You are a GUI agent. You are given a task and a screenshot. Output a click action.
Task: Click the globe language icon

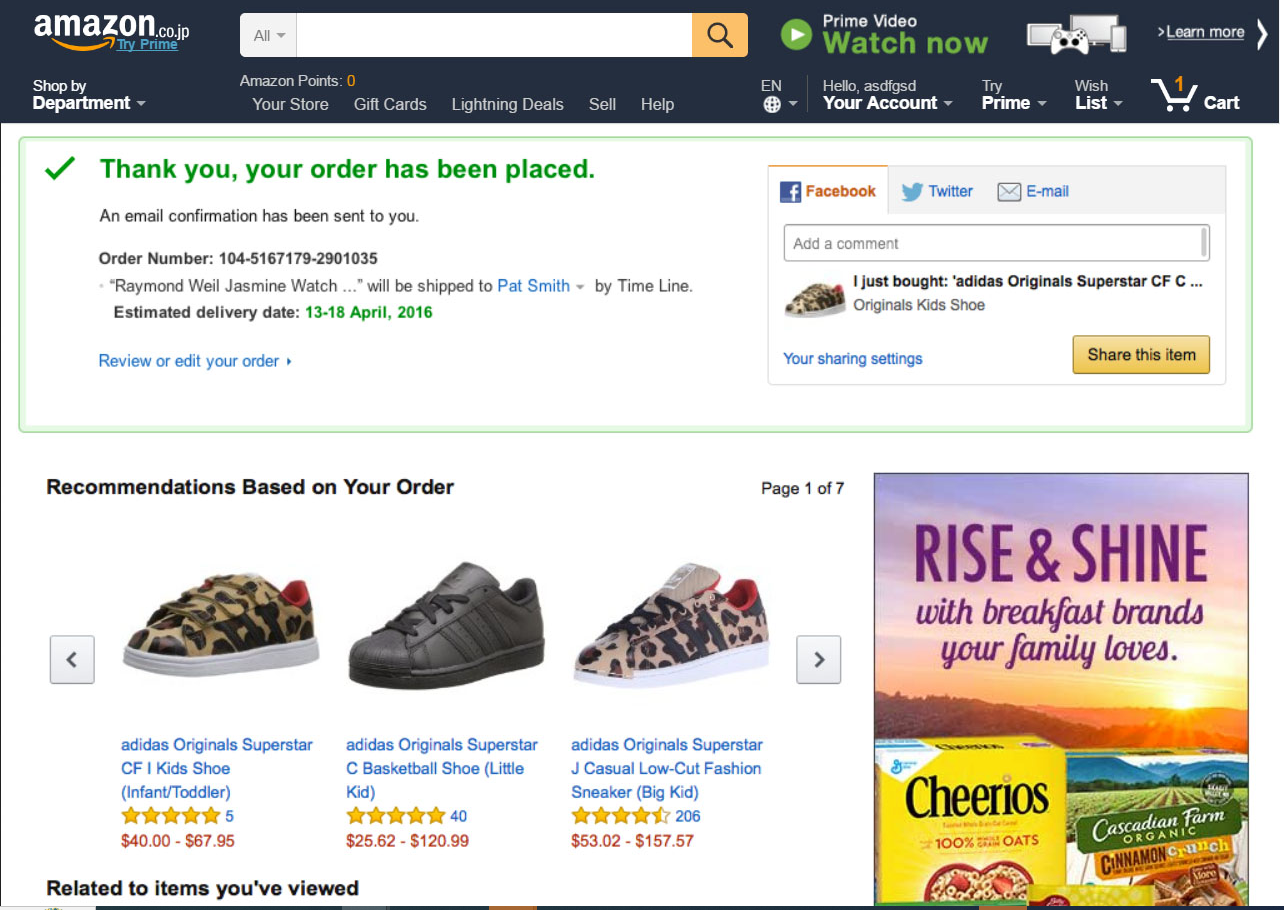772,104
